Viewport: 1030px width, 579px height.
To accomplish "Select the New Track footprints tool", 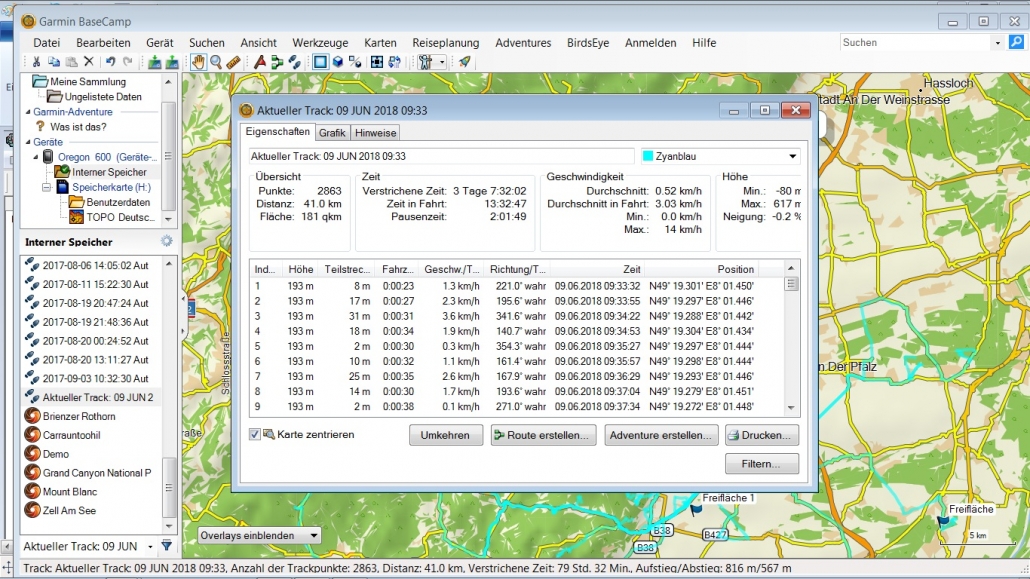I will click(x=295, y=62).
